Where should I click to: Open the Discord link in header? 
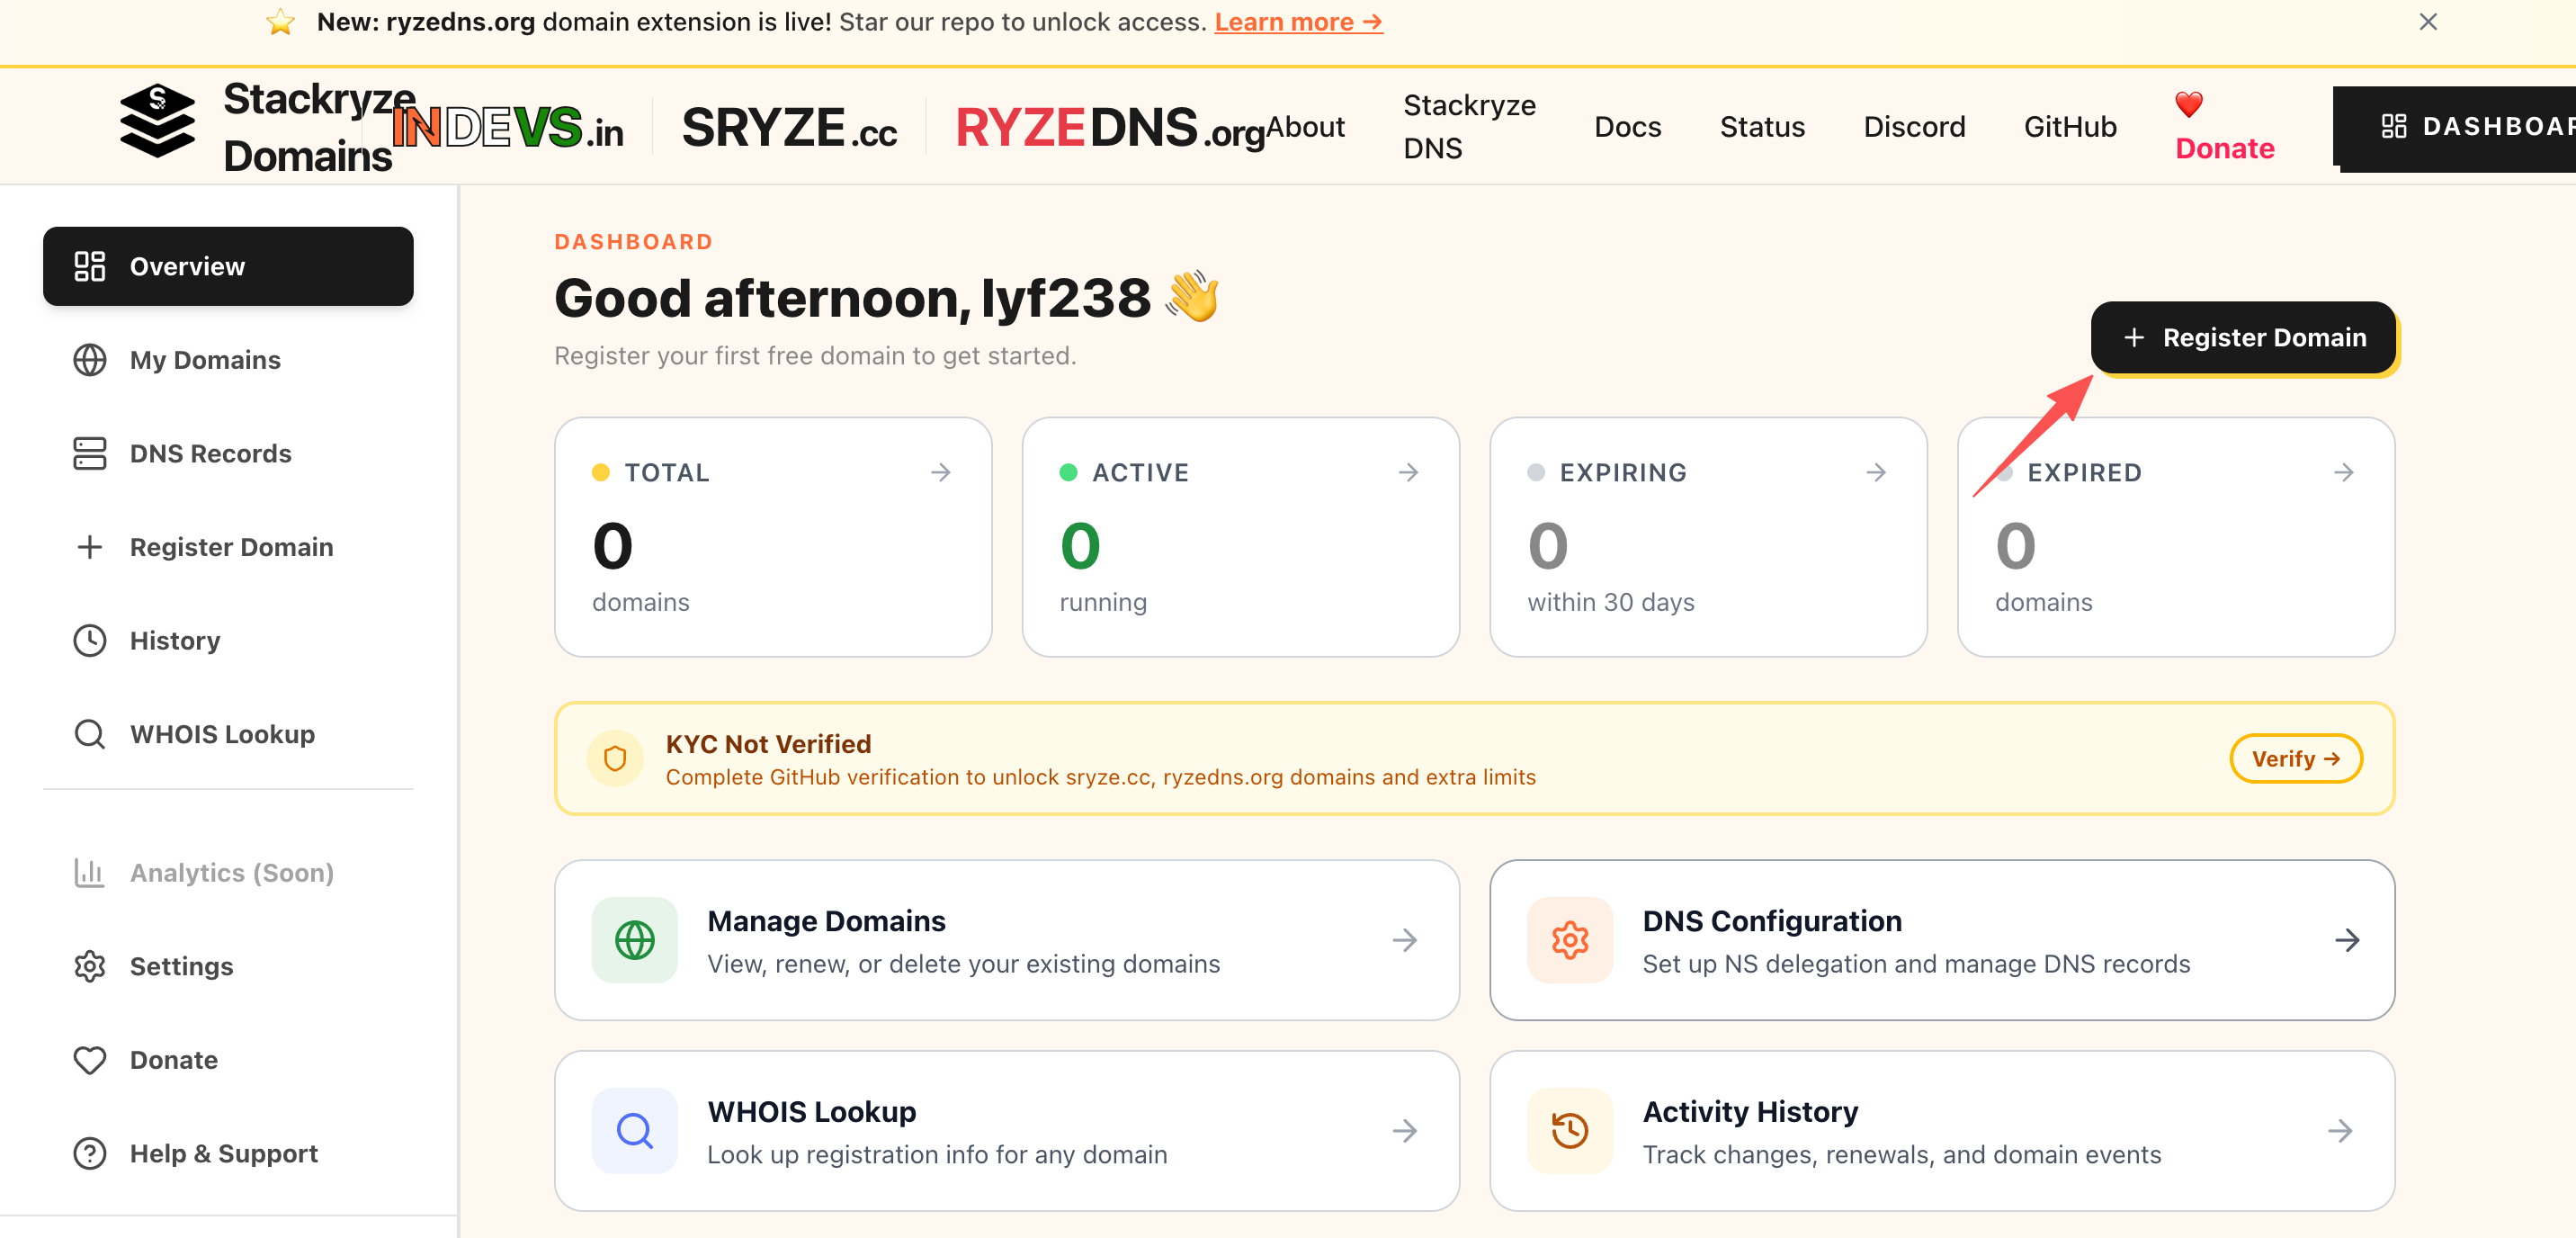coord(1914,127)
